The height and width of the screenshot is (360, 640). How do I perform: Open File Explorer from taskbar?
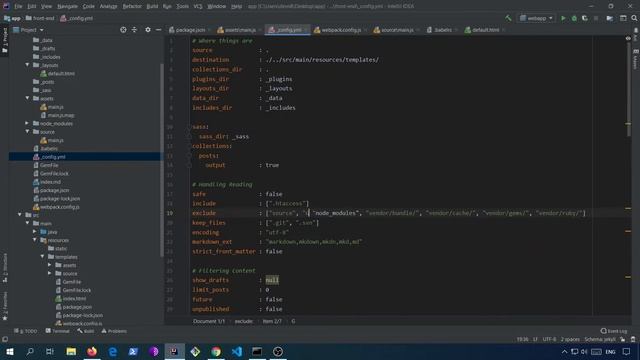coord(71,351)
